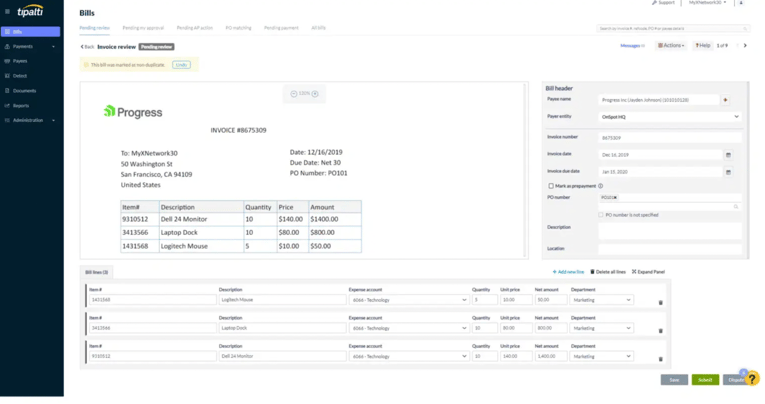
Task: Click the Undo button in duplicate notice
Action: pos(181,64)
